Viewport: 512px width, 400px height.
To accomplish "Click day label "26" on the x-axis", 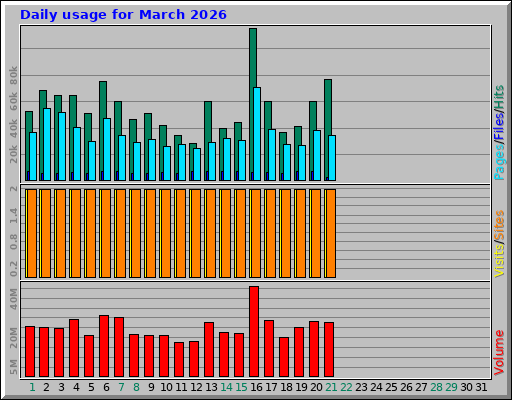I will click(x=406, y=387).
